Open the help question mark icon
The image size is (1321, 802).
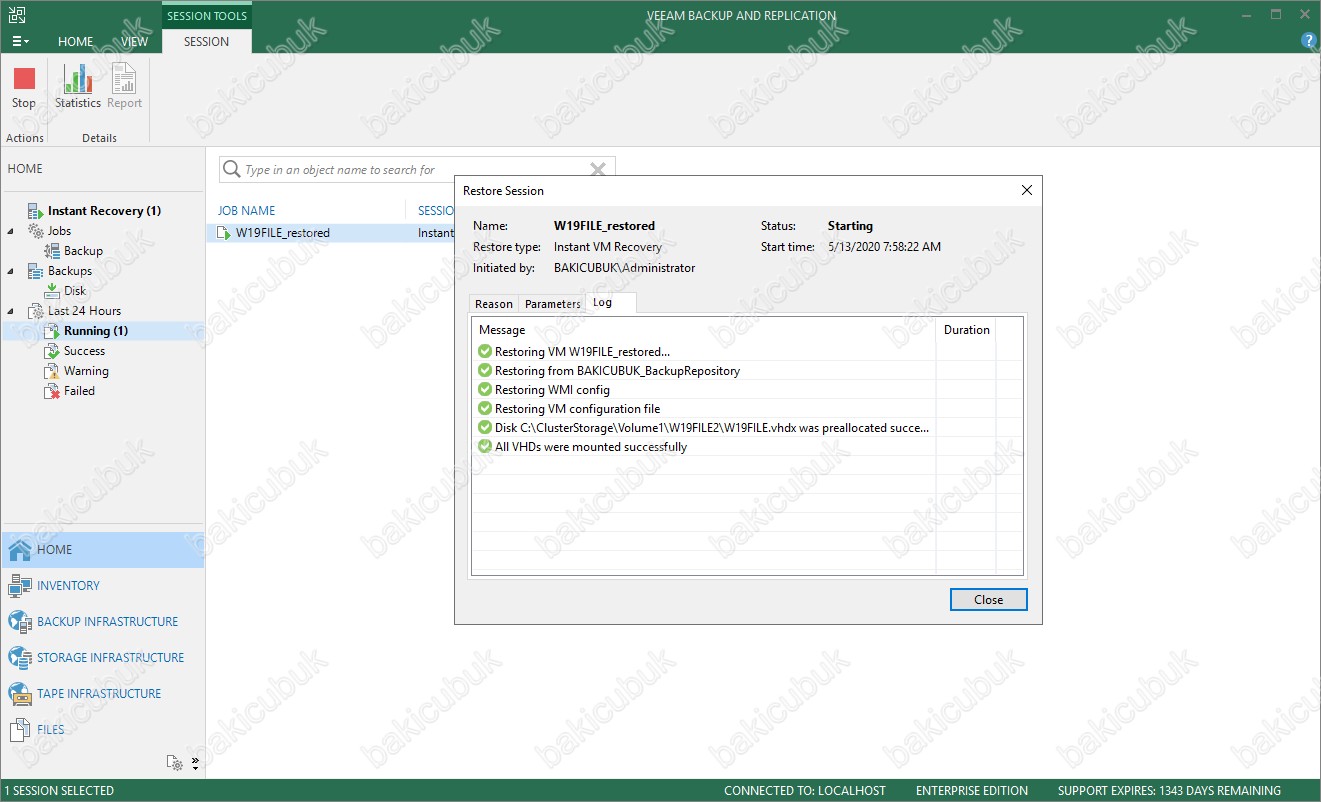(1308, 41)
